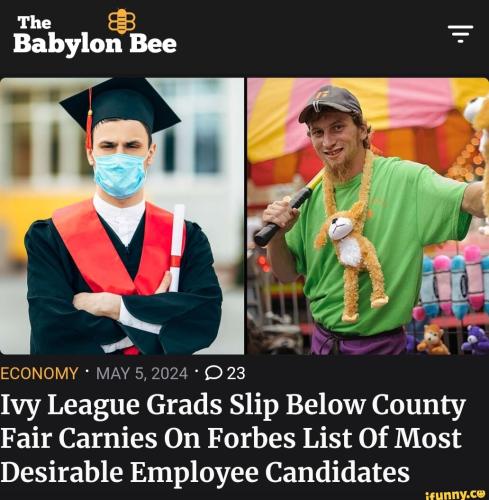Open the carnival worker photo
The height and width of the screenshot is (500, 489).
point(368,216)
